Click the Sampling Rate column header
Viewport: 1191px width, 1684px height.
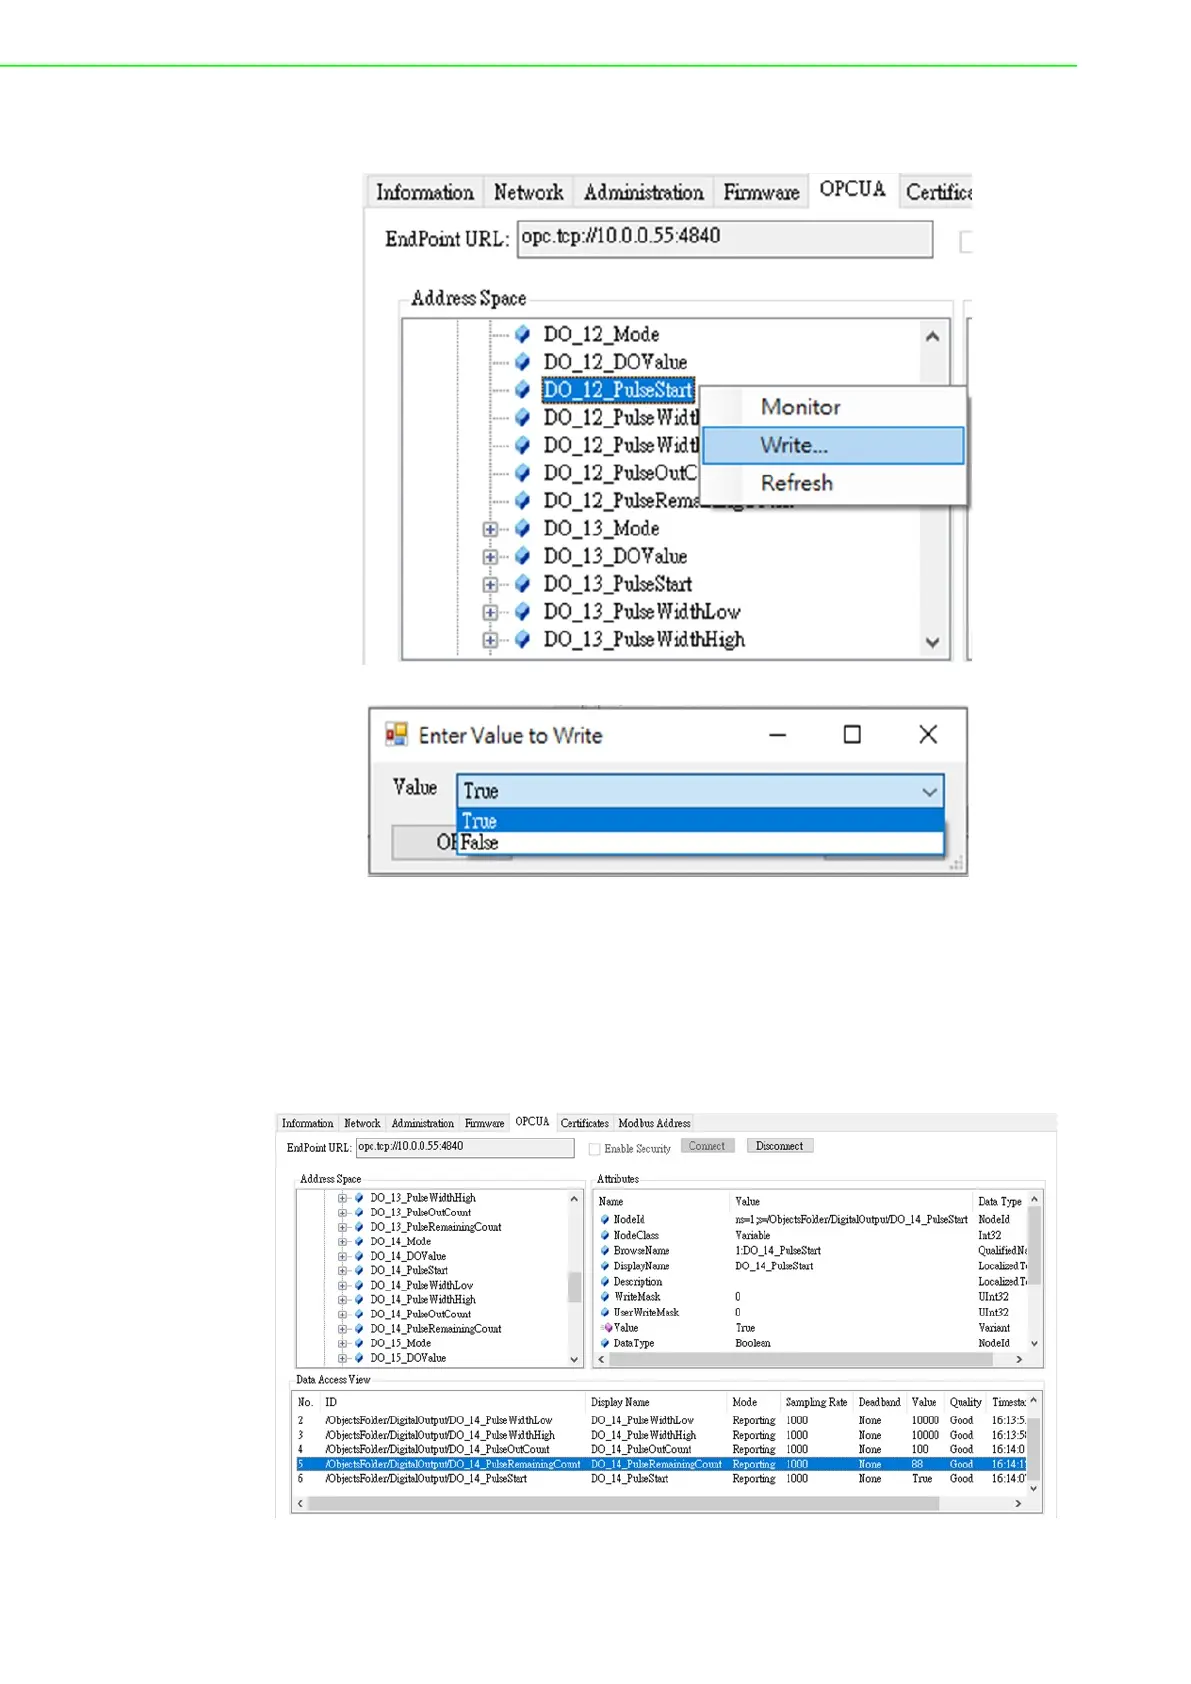point(816,1402)
